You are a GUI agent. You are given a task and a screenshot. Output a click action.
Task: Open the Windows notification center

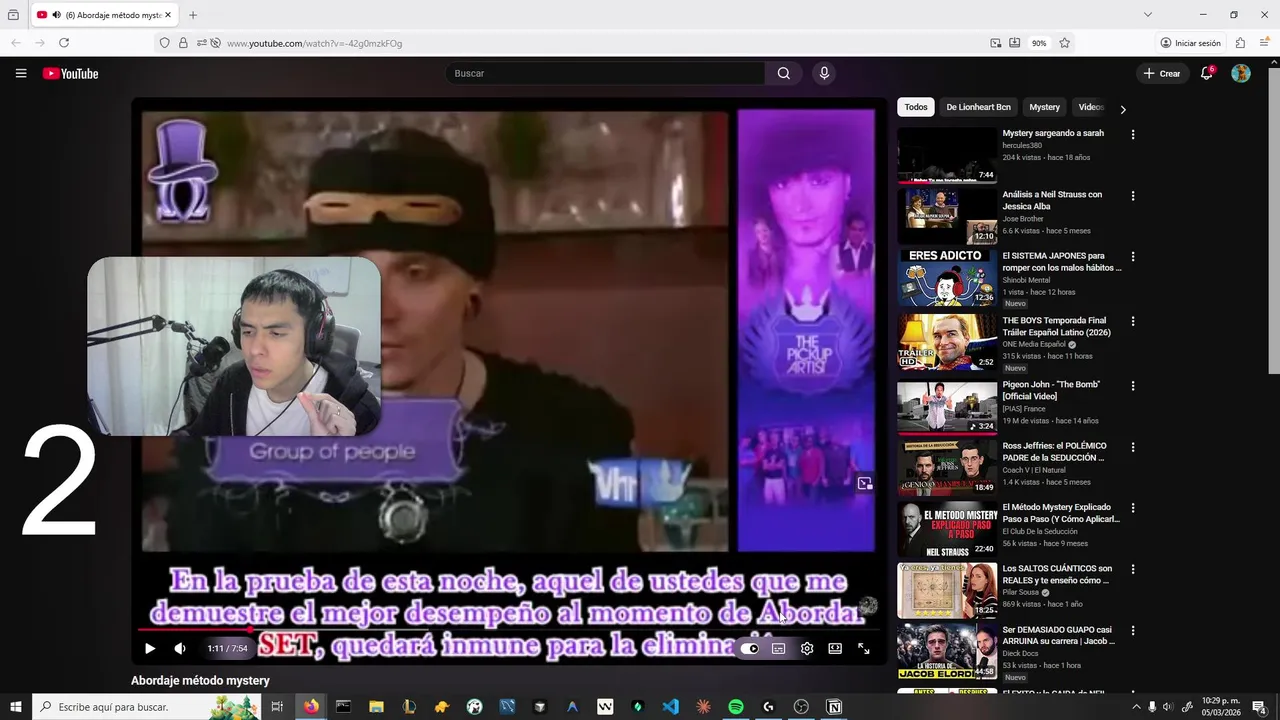[1260, 707]
